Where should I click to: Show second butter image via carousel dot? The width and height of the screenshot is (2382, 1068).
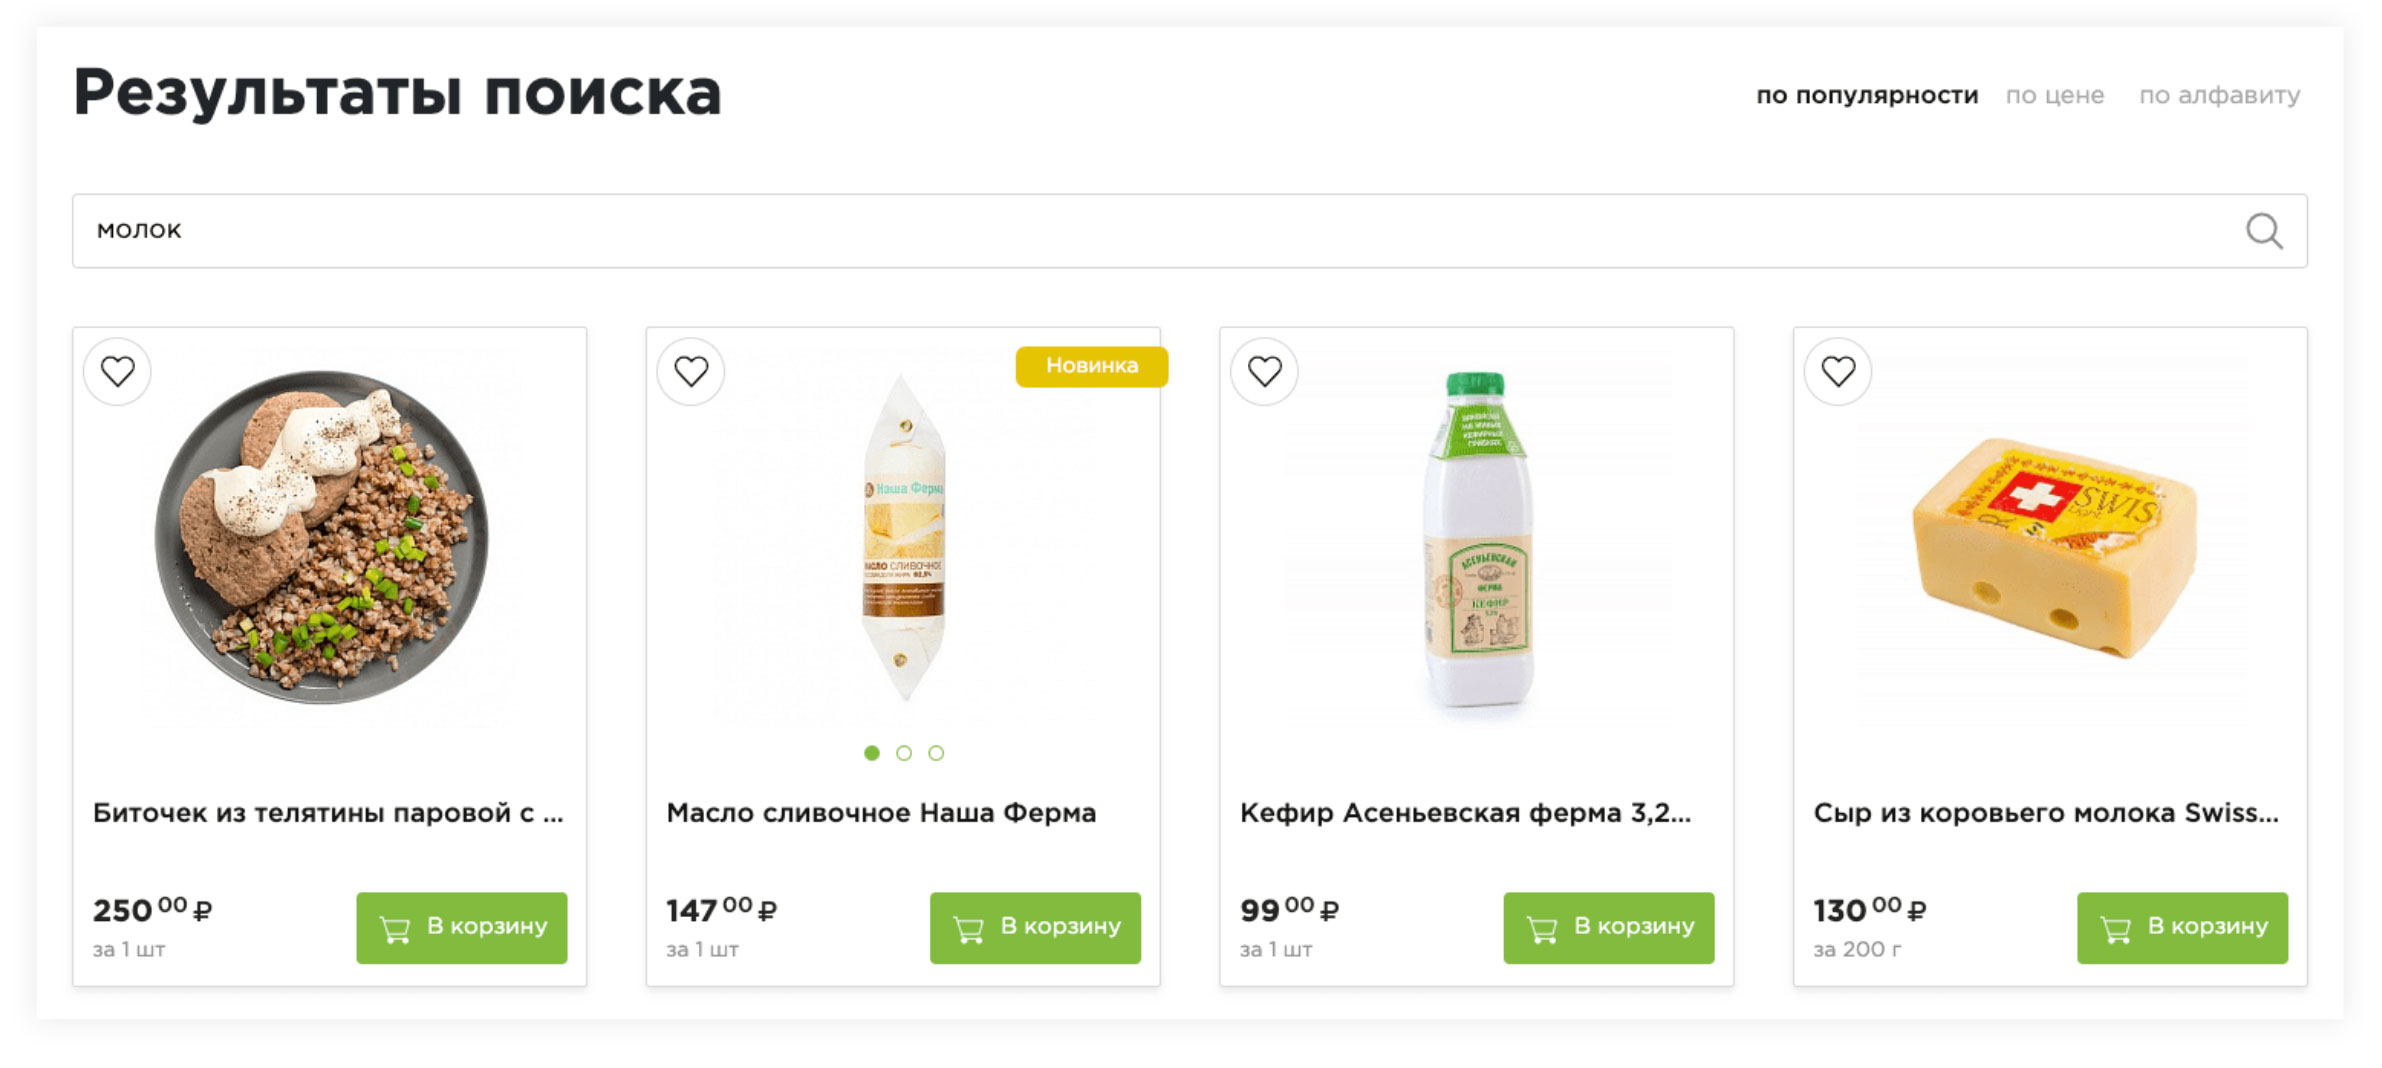[x=904, y=753]
